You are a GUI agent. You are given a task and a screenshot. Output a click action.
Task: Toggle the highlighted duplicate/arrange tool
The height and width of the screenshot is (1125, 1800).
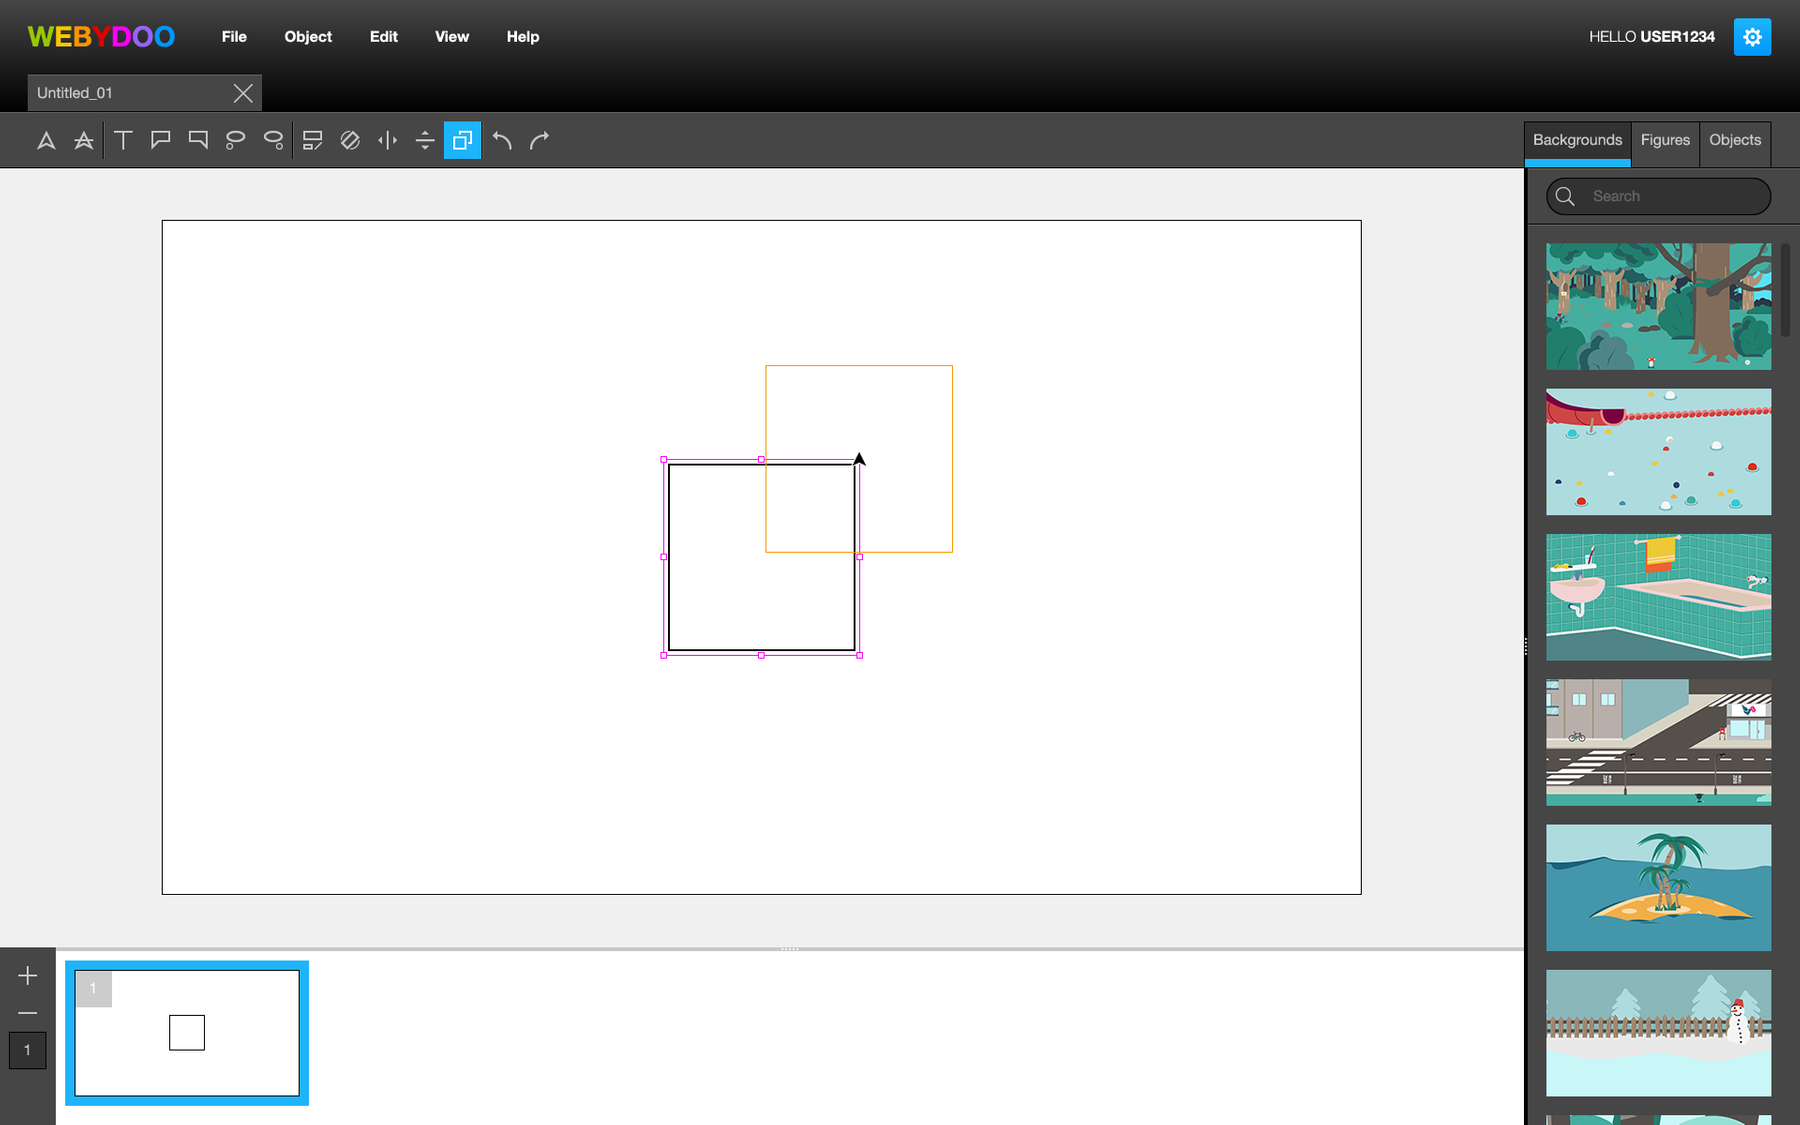click(x=462, y=141)
